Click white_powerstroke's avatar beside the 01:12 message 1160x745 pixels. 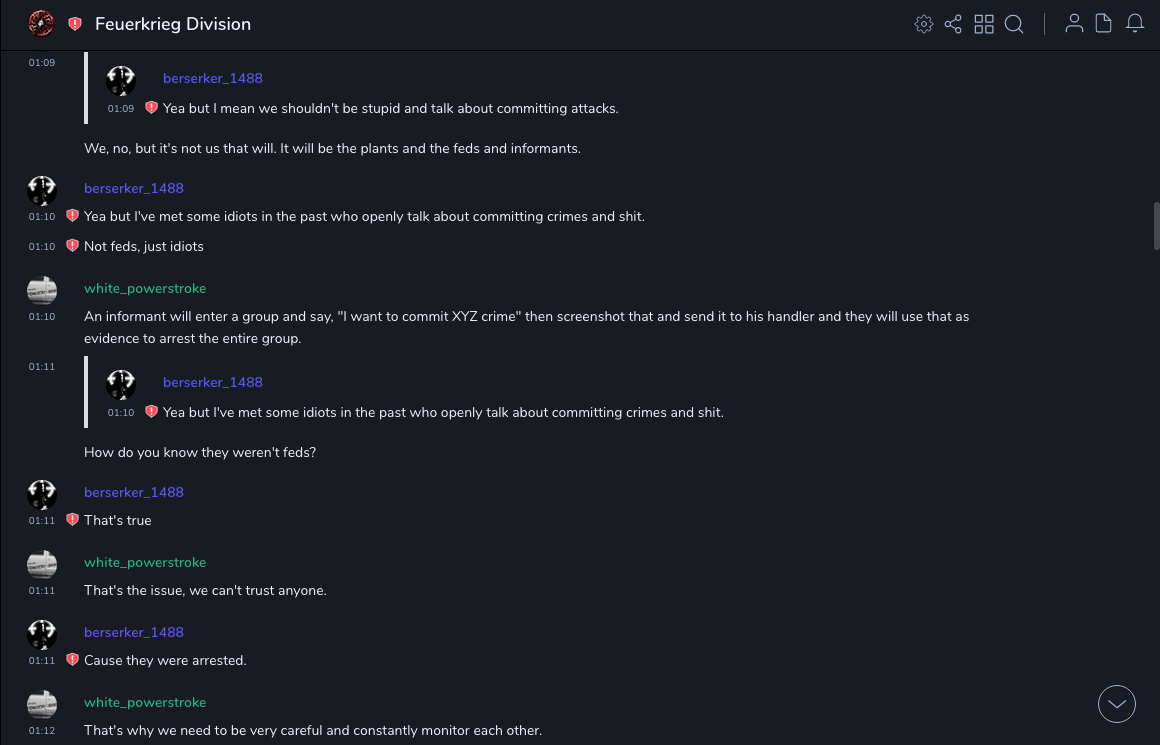[42, 704]
